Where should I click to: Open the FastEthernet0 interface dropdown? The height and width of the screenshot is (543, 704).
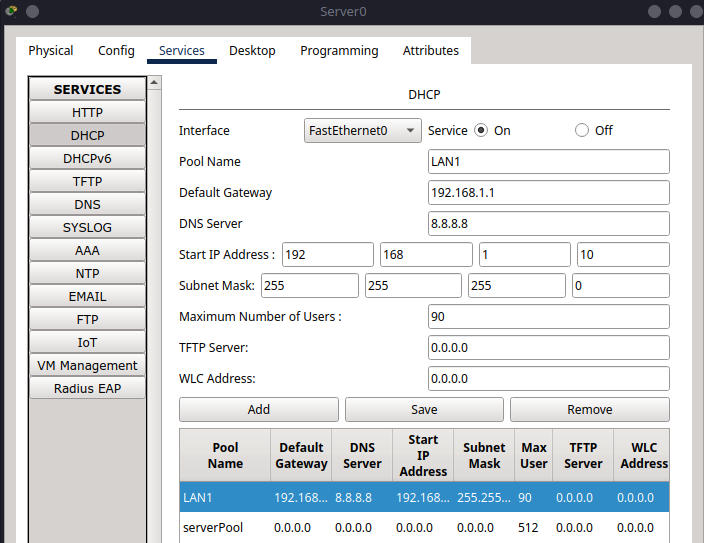(362, 130)
